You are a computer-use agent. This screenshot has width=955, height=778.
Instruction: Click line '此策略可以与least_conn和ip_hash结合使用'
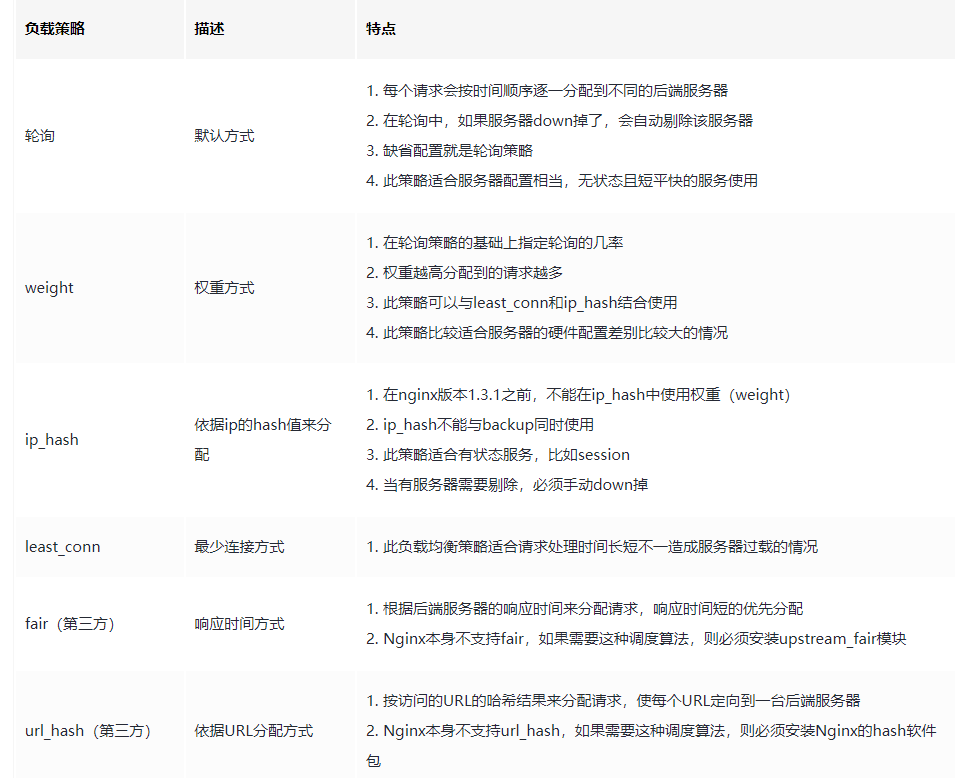[x=522, y=303]
